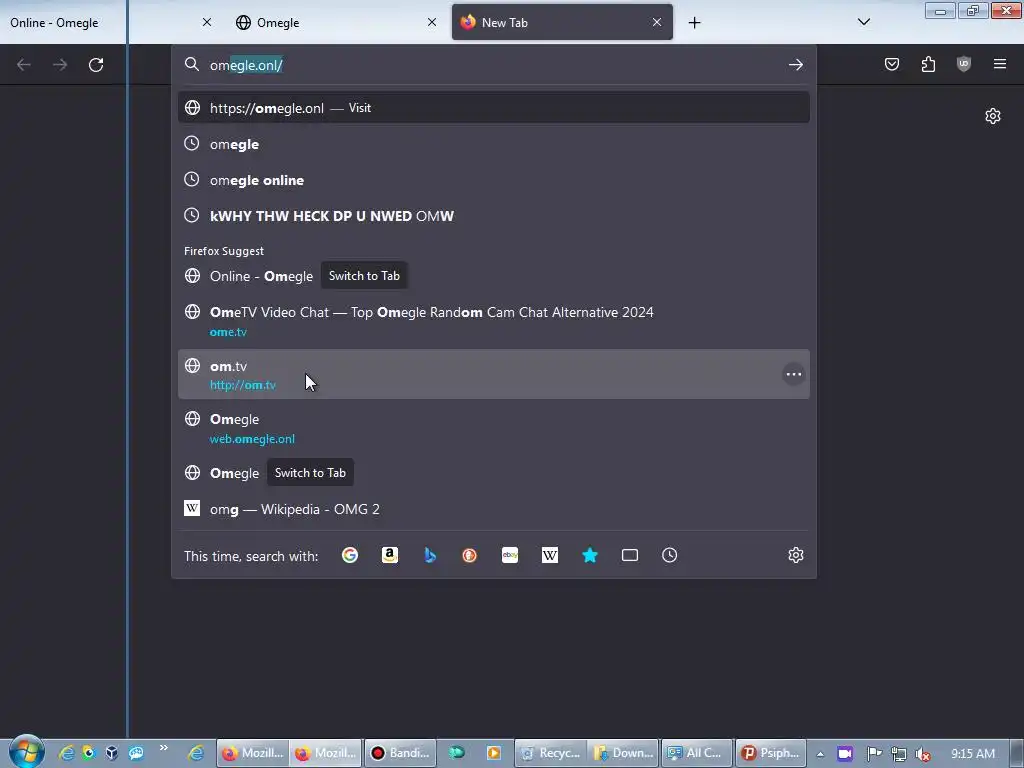This screenshot has height=768, width=1024.
Task: Click in the address bar text field
Action: click(x=496, y=65)
